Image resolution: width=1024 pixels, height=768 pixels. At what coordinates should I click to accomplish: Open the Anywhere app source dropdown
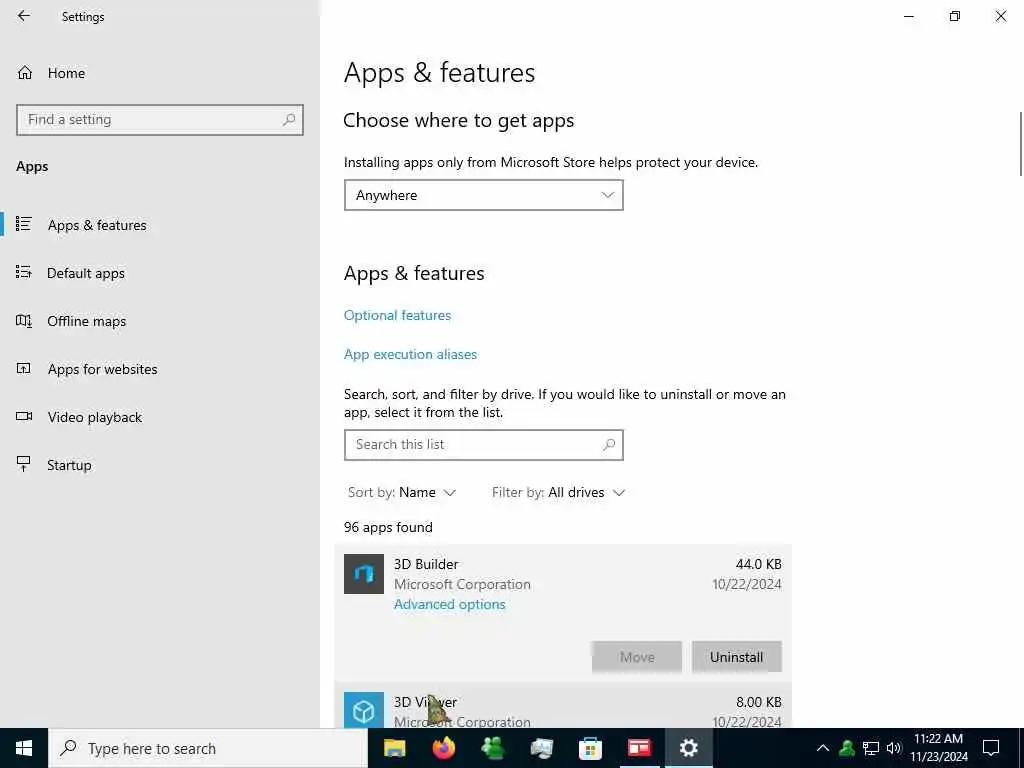click(x=484, y=195)
